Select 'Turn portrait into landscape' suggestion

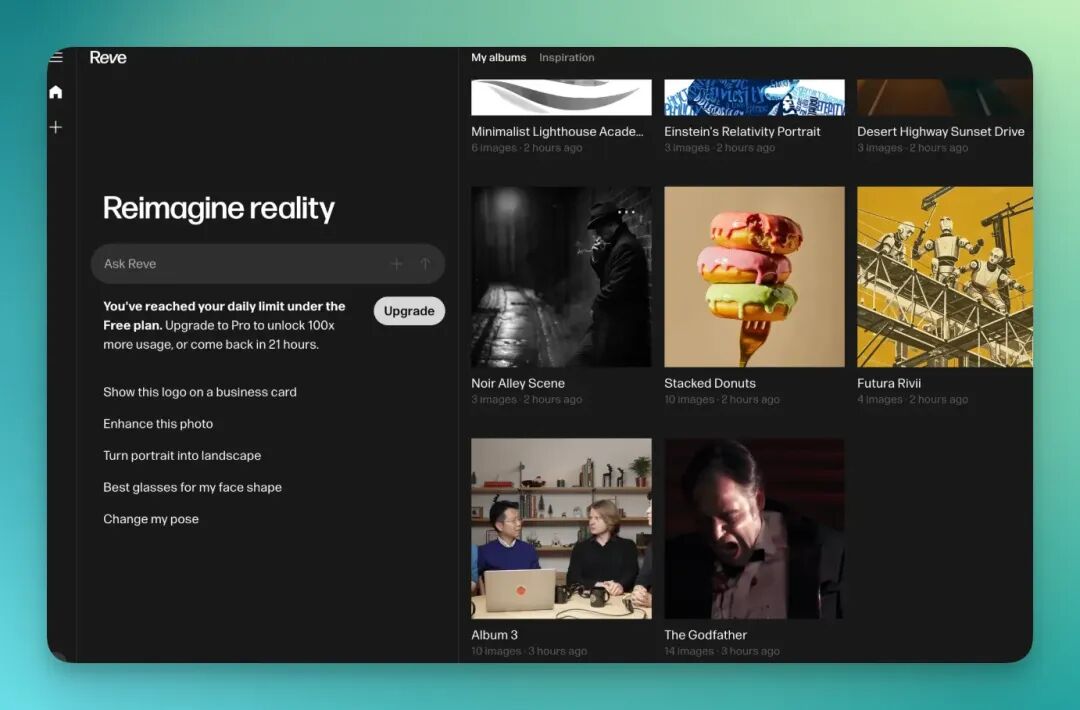(182, 456)
